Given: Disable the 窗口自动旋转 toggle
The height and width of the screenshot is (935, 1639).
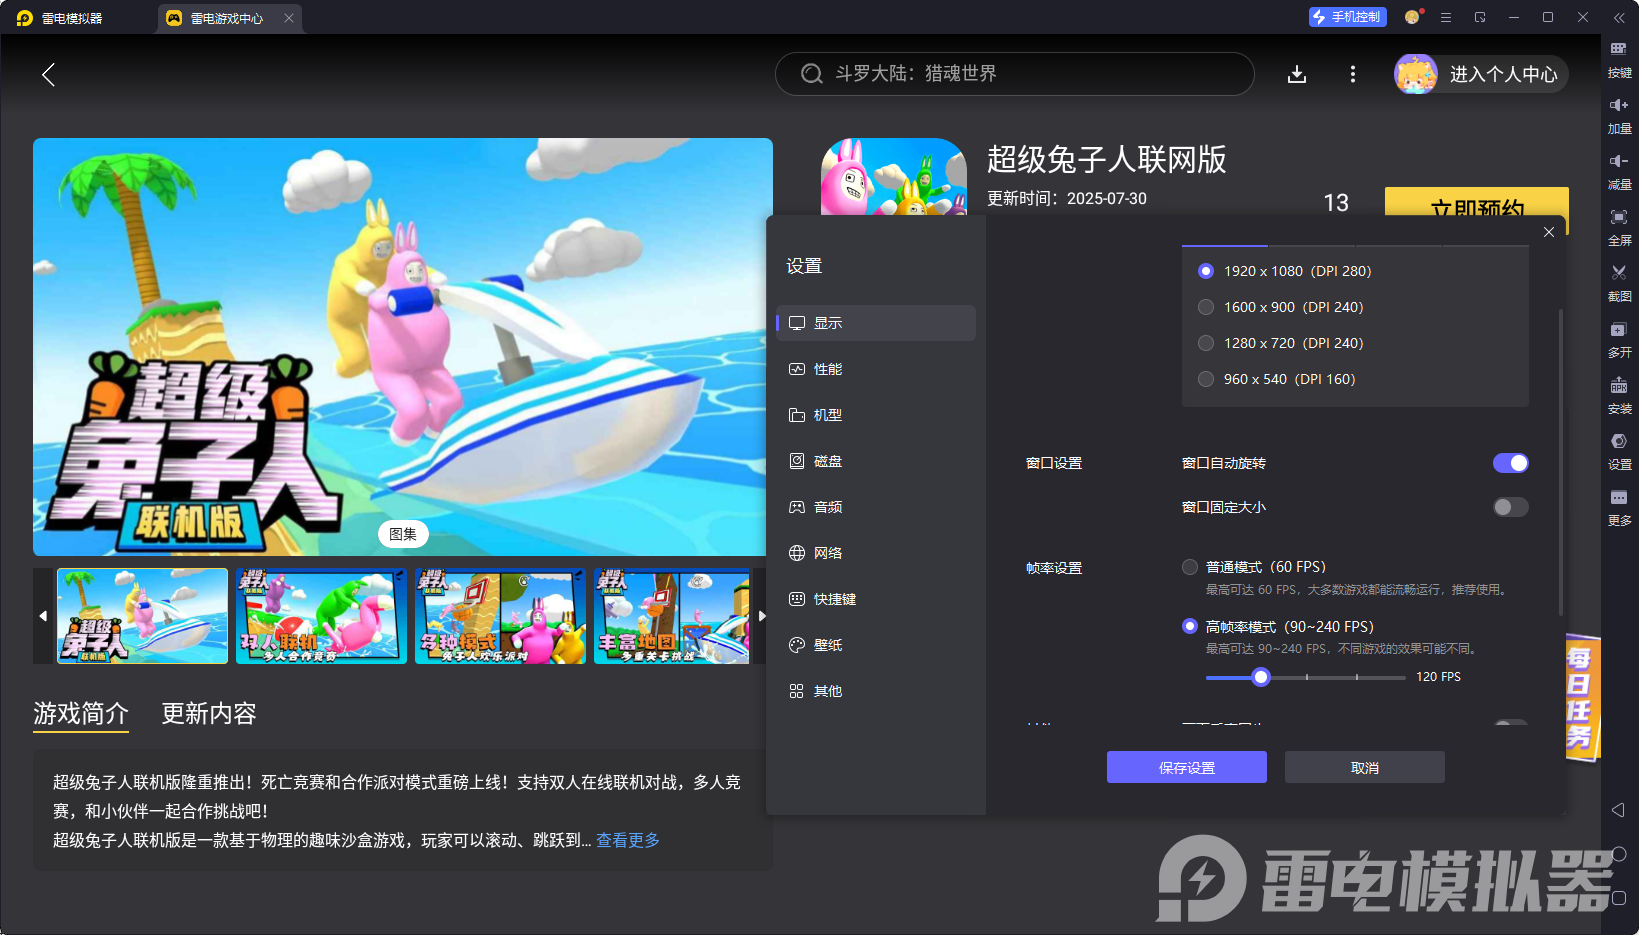Looking at the screenshot, I should (1510, 462).
